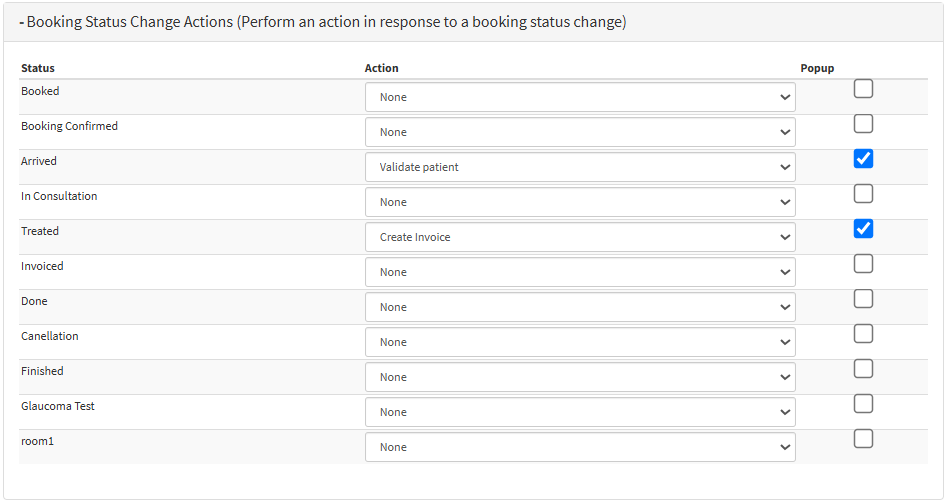Viewport: 948px width, 504px height.
Task: Expand the Treated action dropdown showing Create Invoice
Action: (x=580, y=237)
